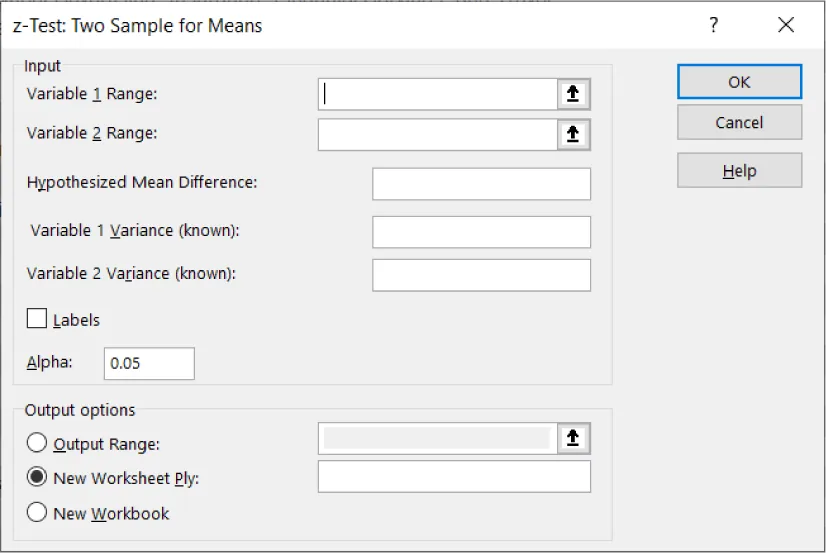Screen dimensions: 826x553
Task: Click the Variable 2 Variance (known) field
Action: pos(481,274)
